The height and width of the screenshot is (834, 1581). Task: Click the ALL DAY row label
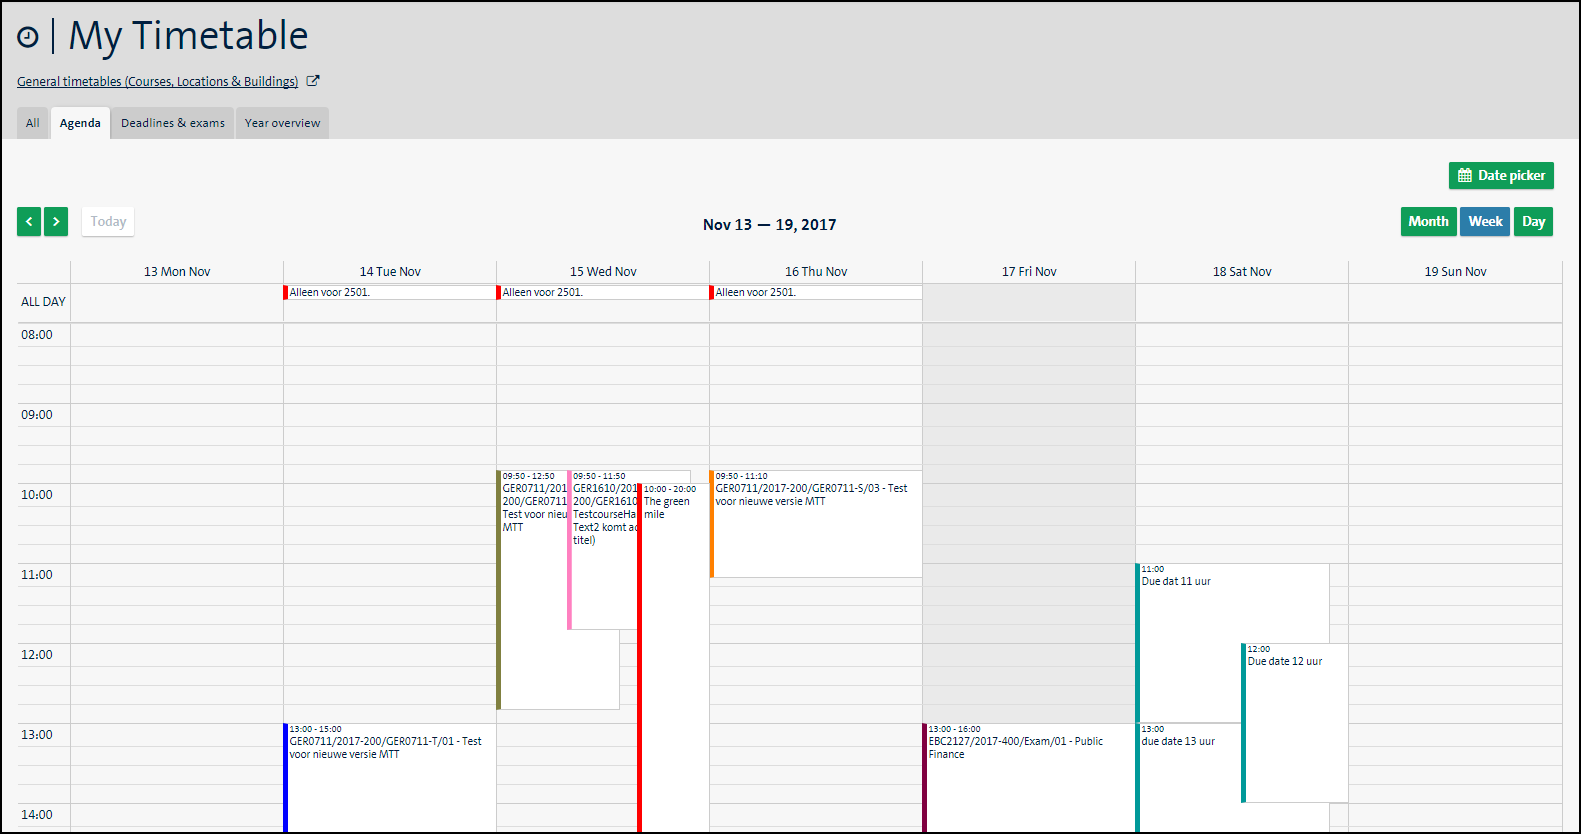(43, 302)
